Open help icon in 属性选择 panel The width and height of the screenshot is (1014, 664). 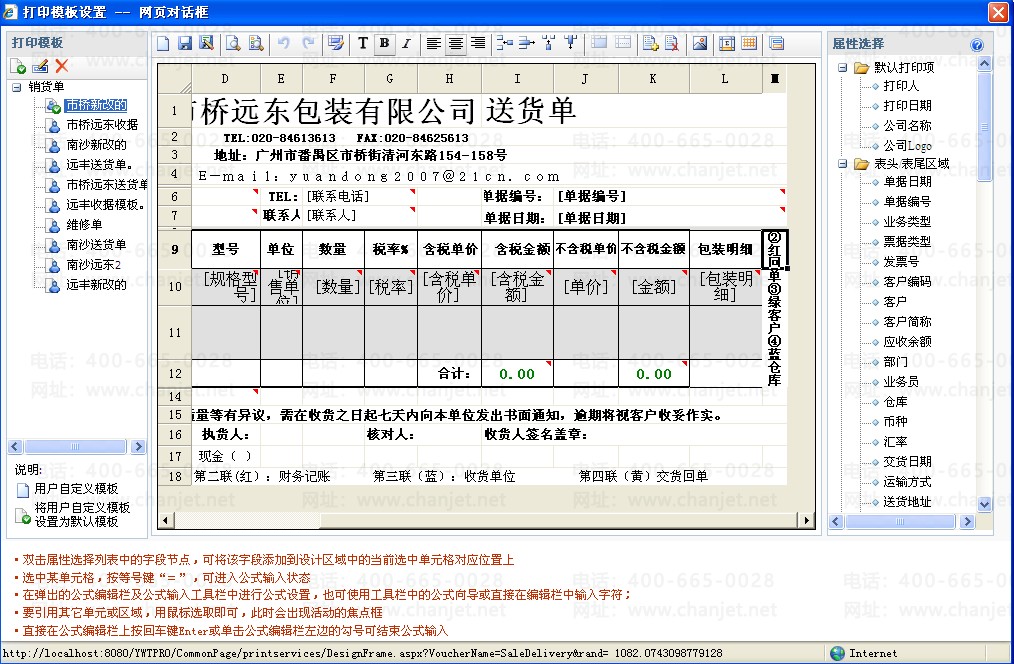pos(977,45)
